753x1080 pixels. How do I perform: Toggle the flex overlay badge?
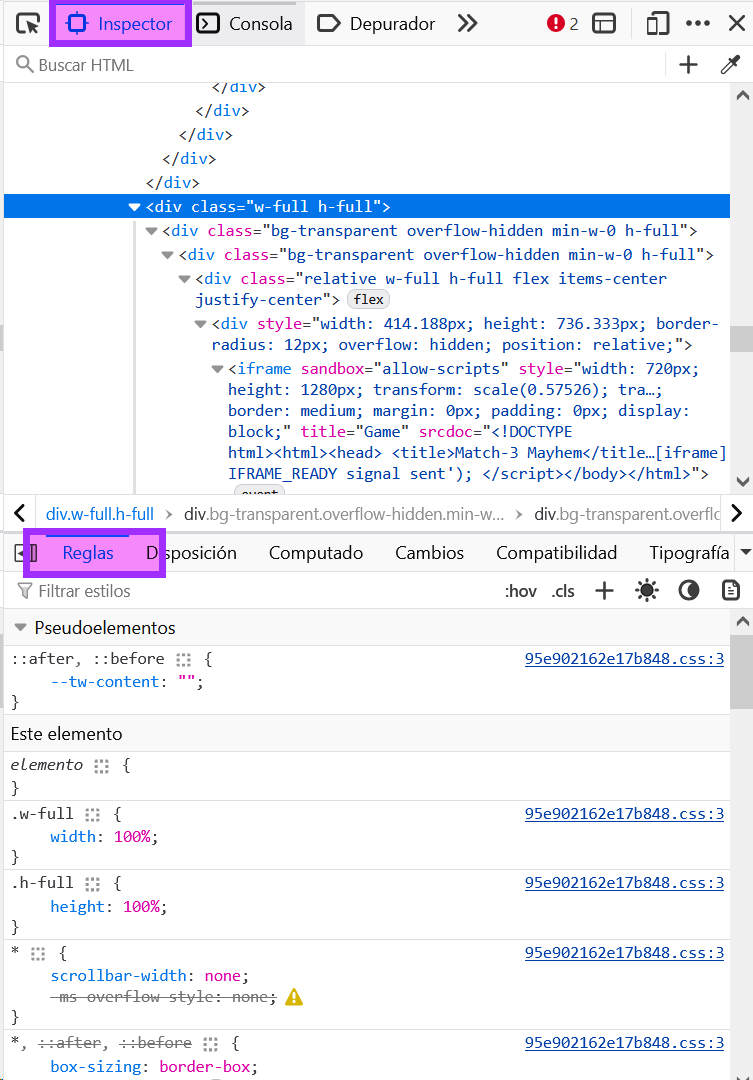[368, 299]
